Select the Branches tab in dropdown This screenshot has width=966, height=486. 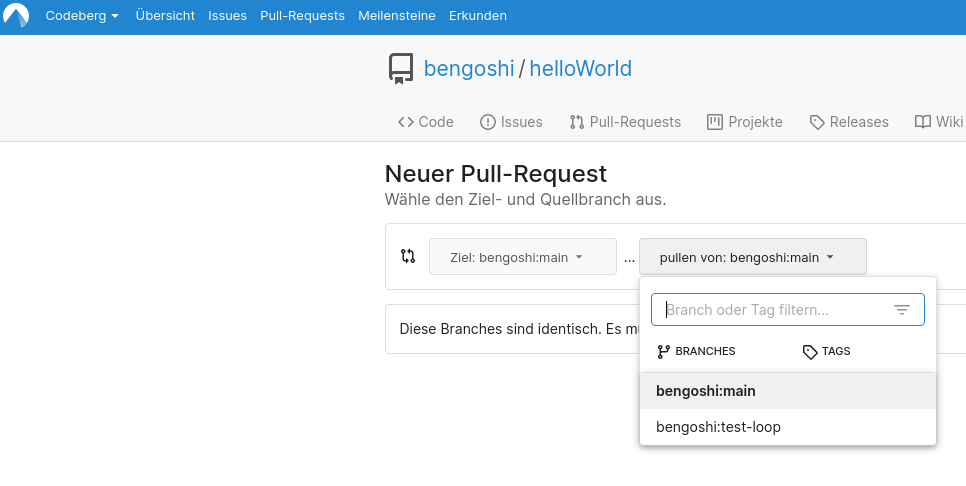(x=696, y=351)
